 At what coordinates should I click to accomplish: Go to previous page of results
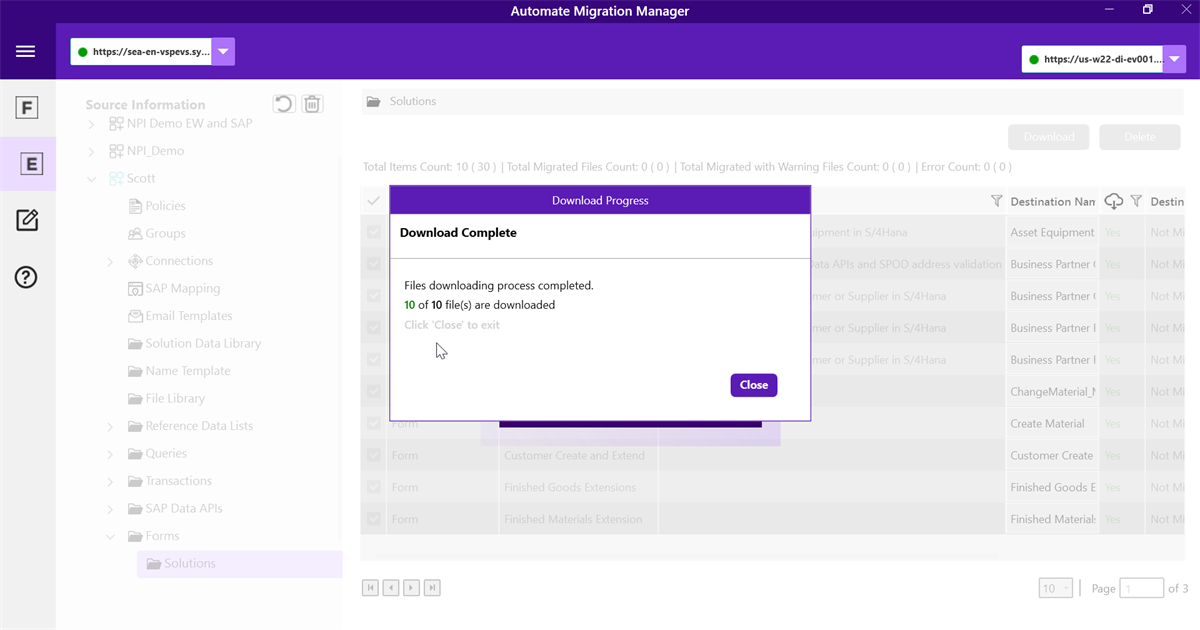(391, 588)
